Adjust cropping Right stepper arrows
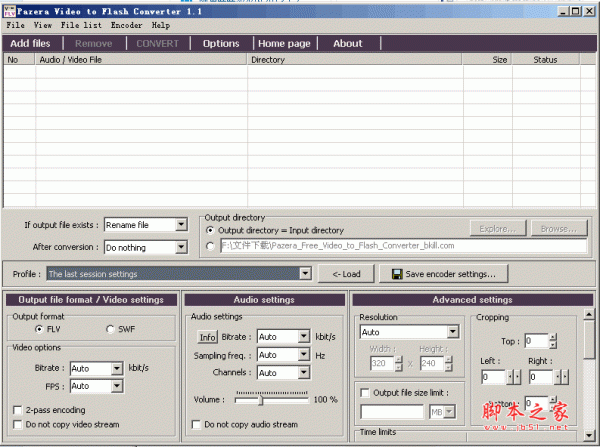Image resolution: width=600 pixels, height=447 pixels. (562, 377)
